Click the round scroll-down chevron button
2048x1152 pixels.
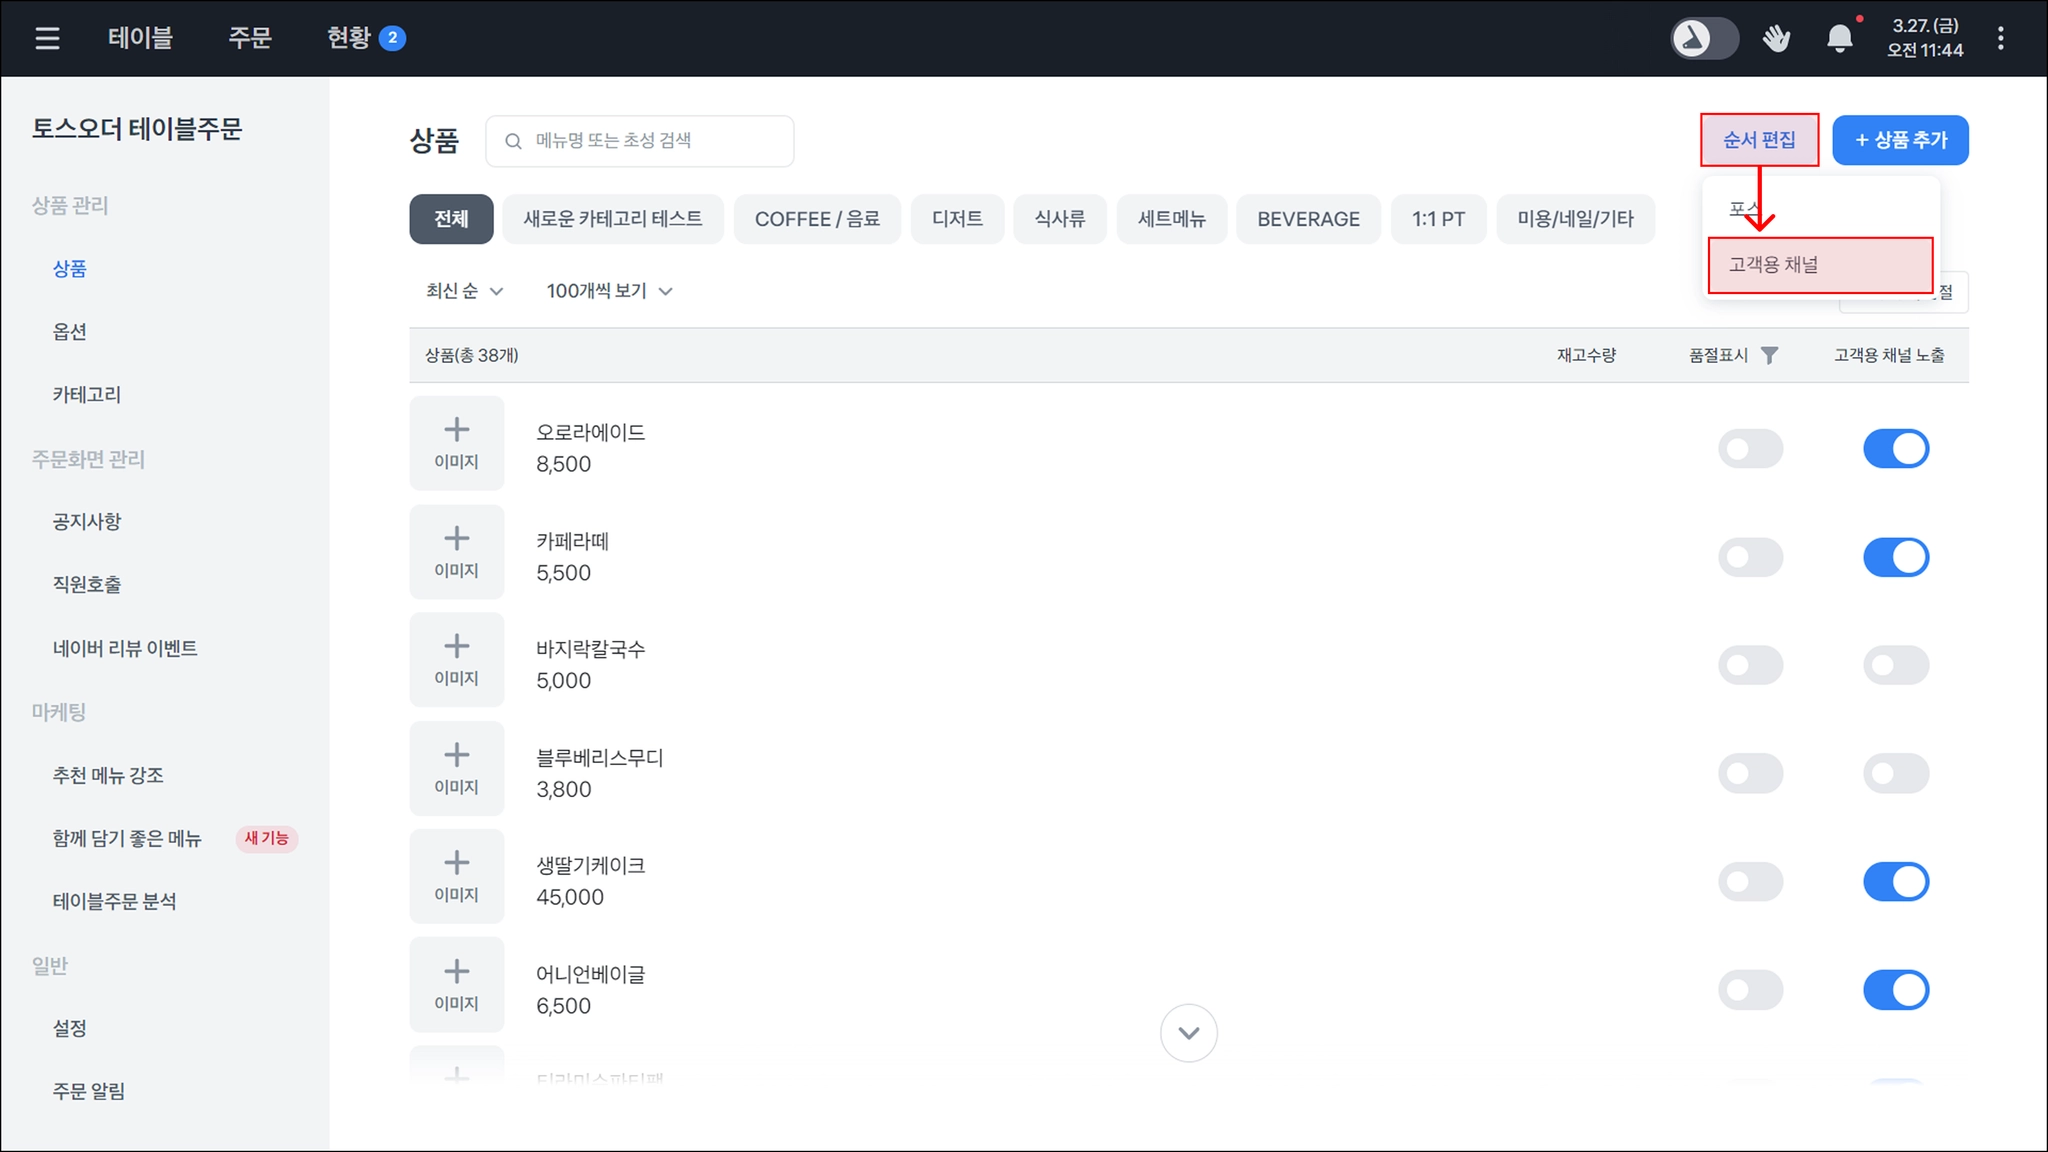[1188, 1033]
